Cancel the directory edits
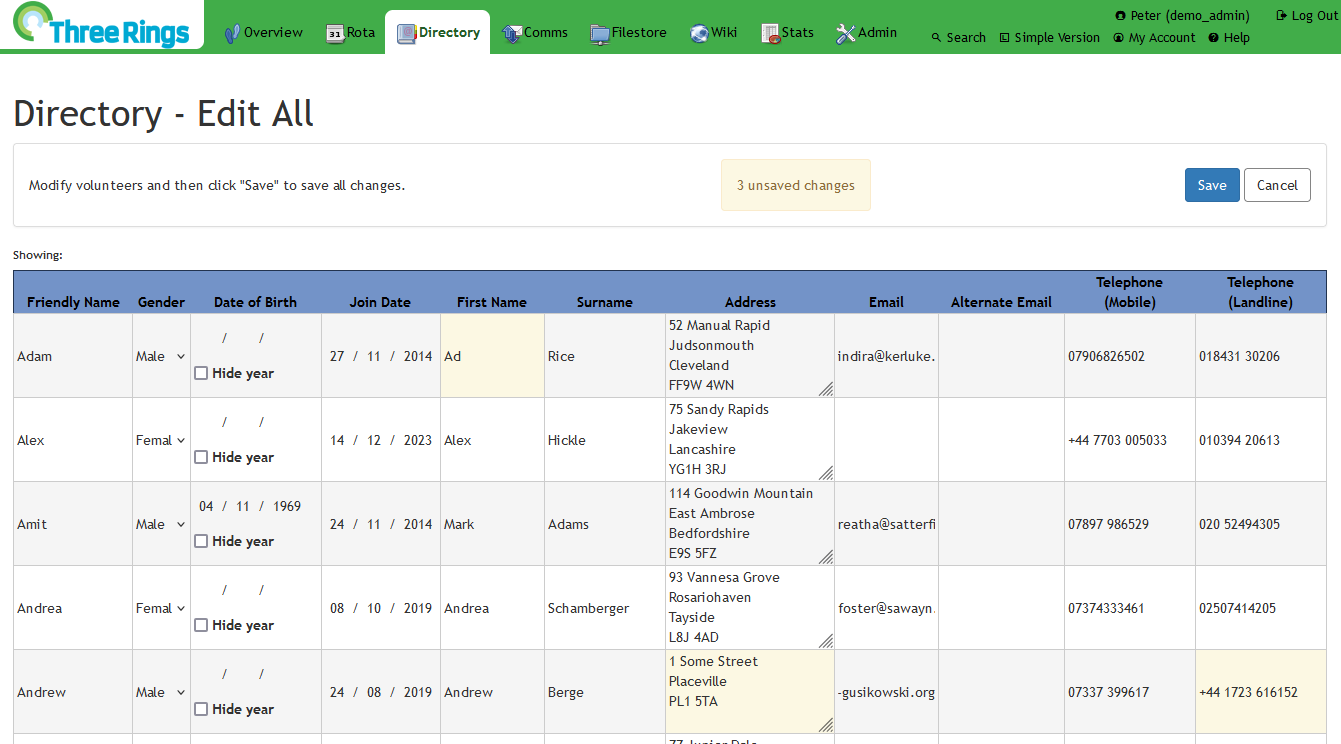 click(1277, 185)
